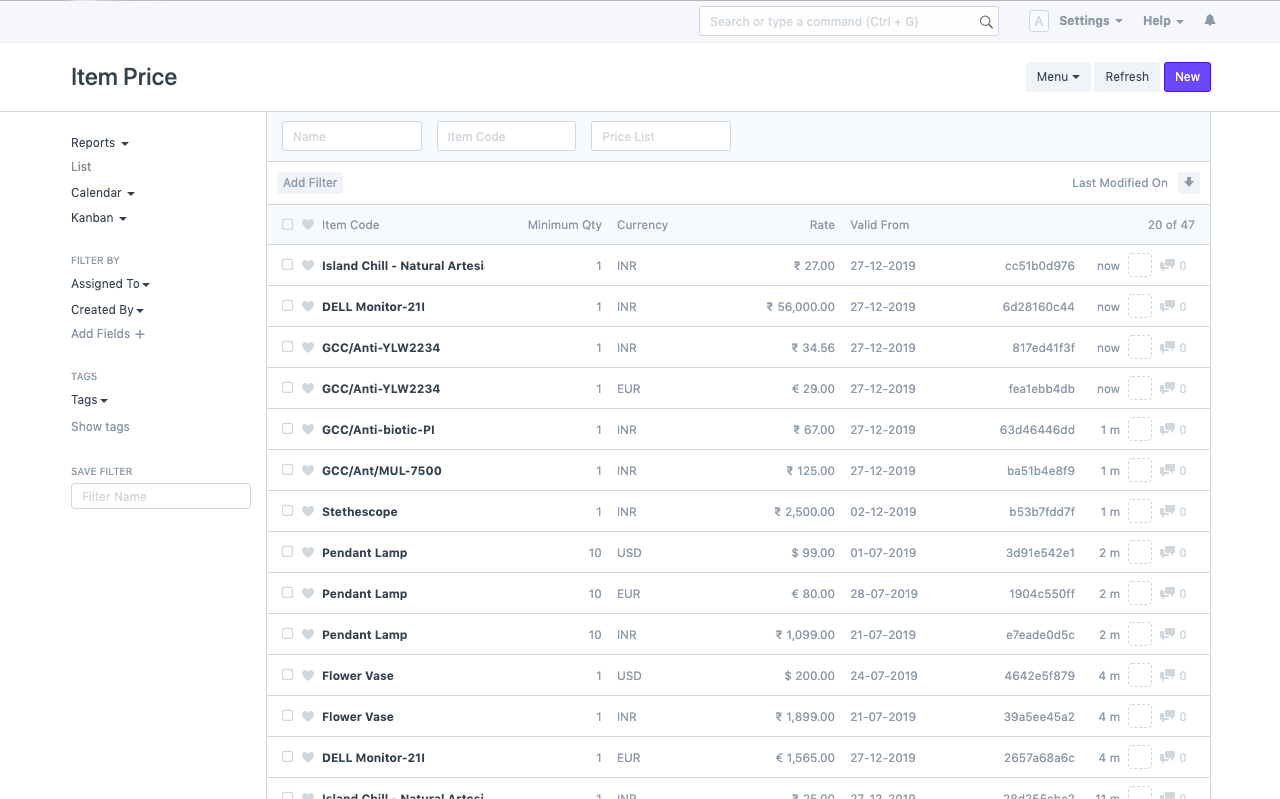
Task: Open comments icon on Island Chill row
Action: click(1167, 266)
